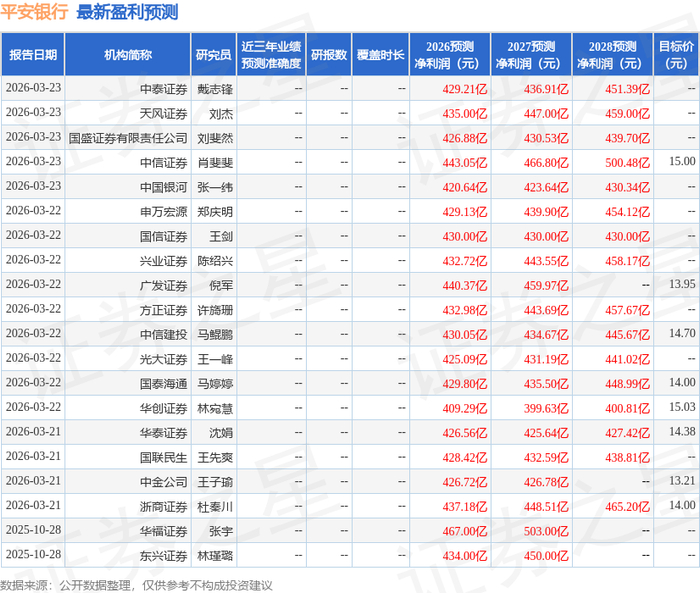Click the 13.95 target price value
700x593 pixels.
pyautogui.click(x=682, y=284)
